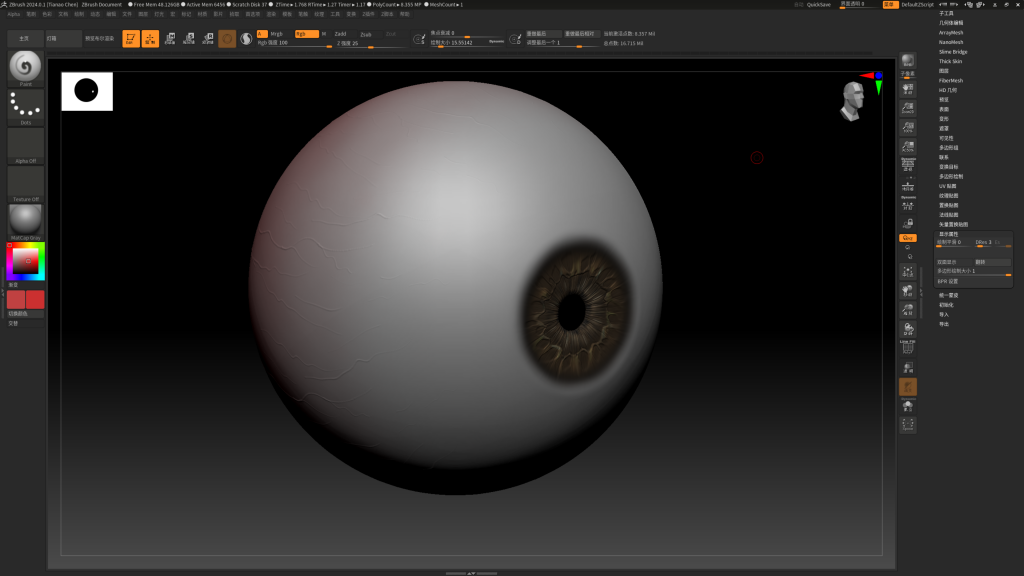Click the Scroll view icon
Image resolution: width=1024 pixels, height=576 pixels.
908,88
